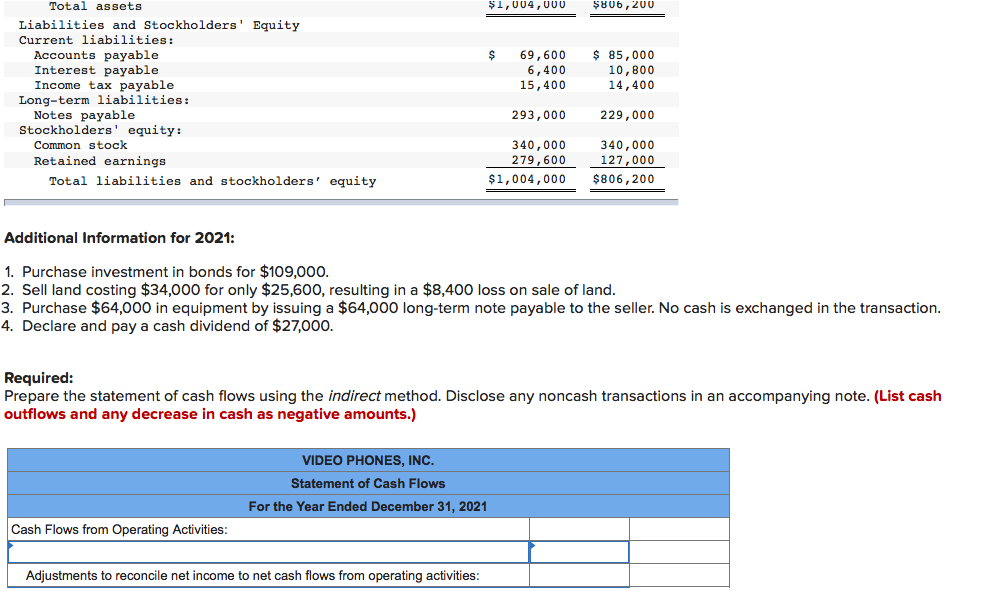1006x592 pixels.
Task: Click the VIDEO PHONES, INC. header row
Action: [368, 460]
